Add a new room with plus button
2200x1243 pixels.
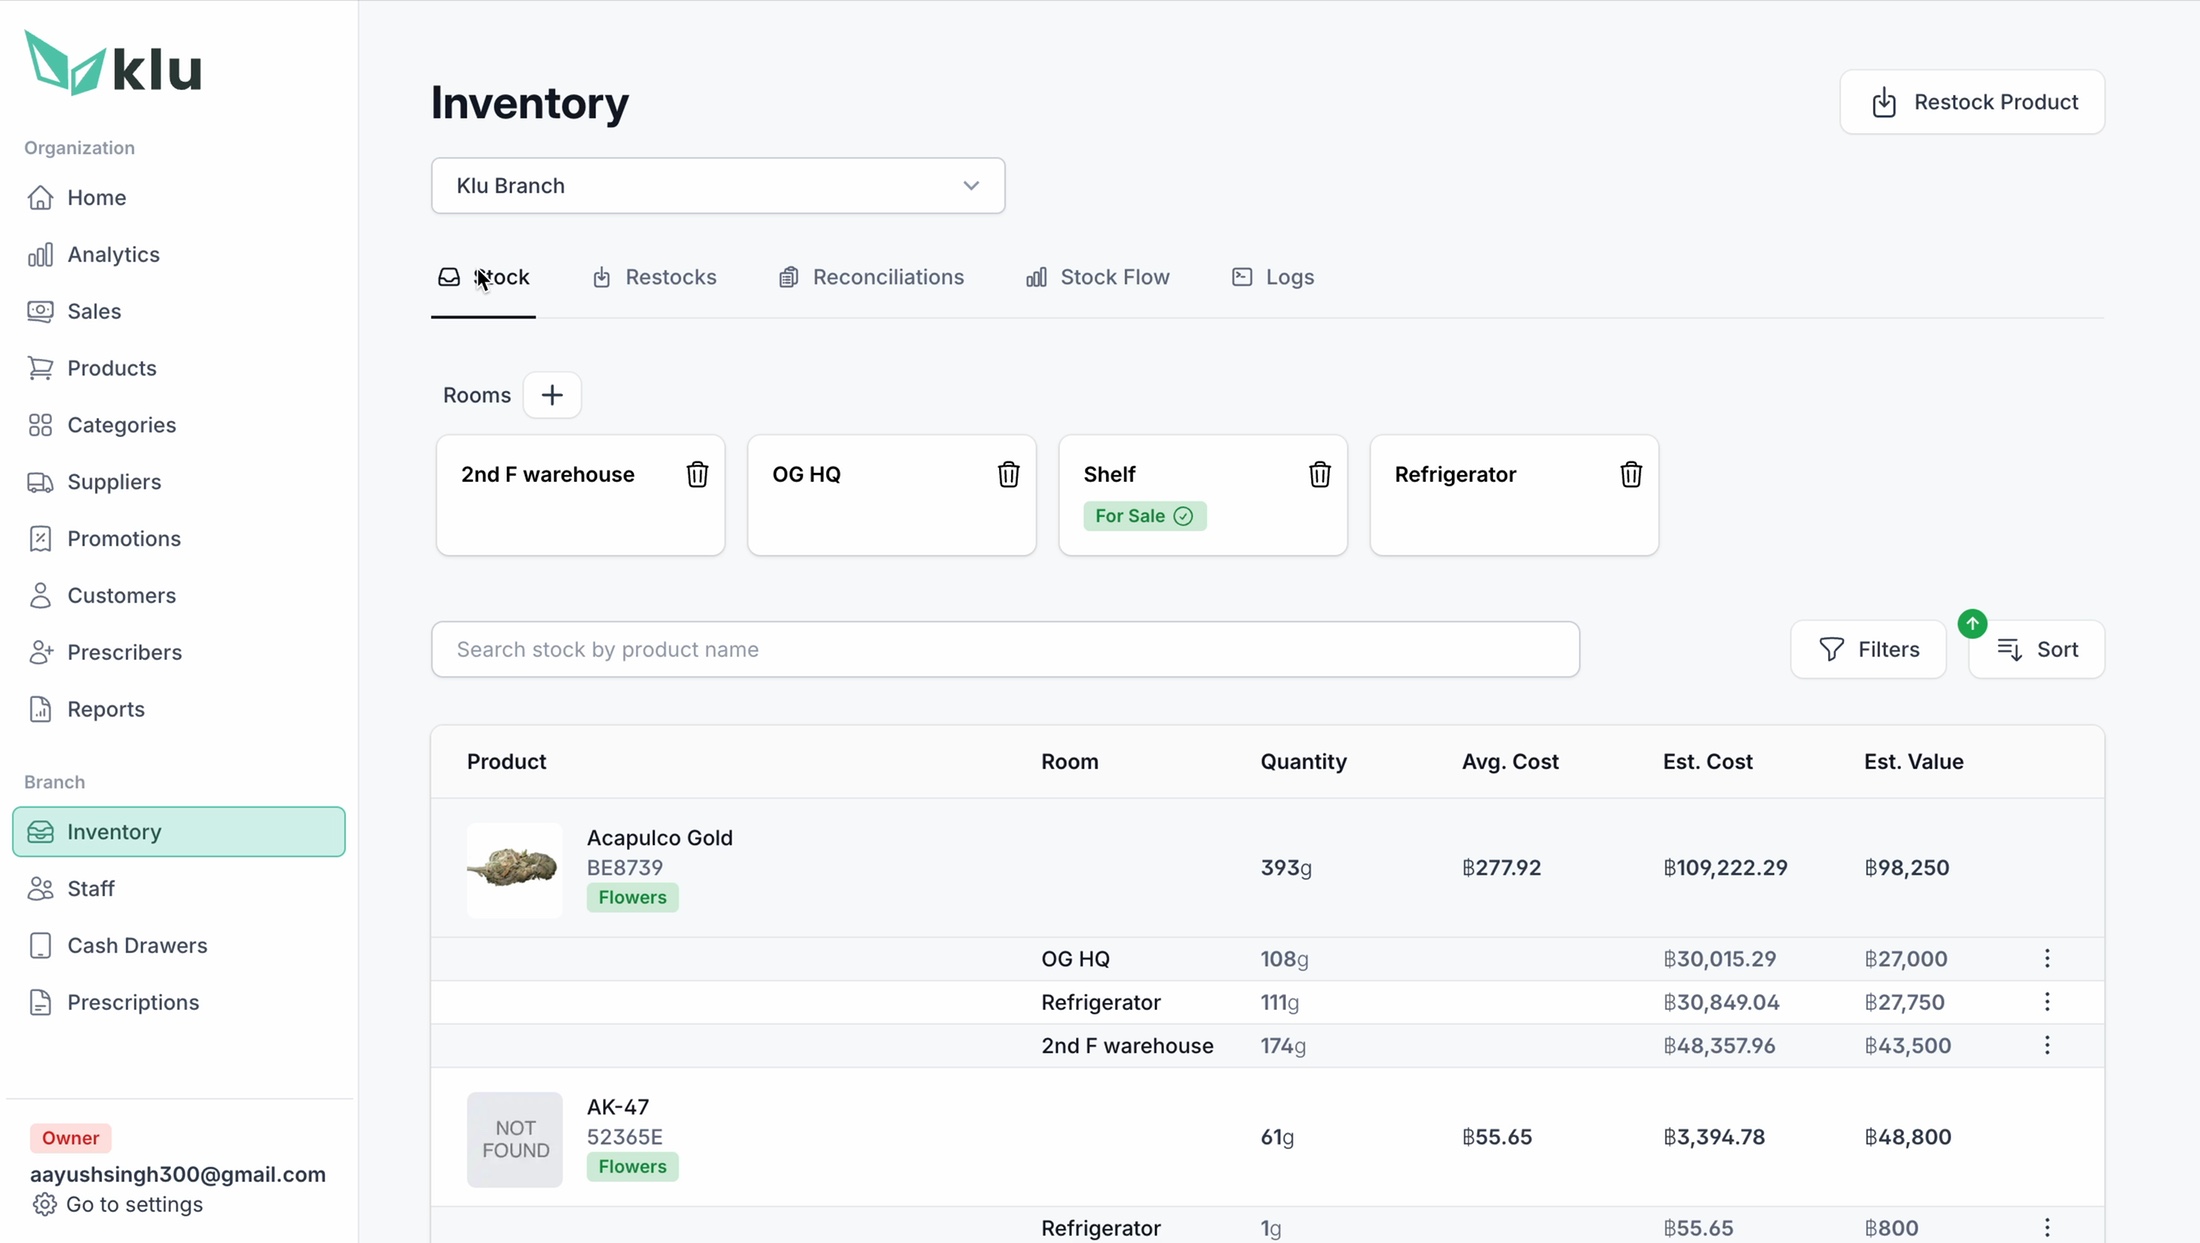click(552, 395)
